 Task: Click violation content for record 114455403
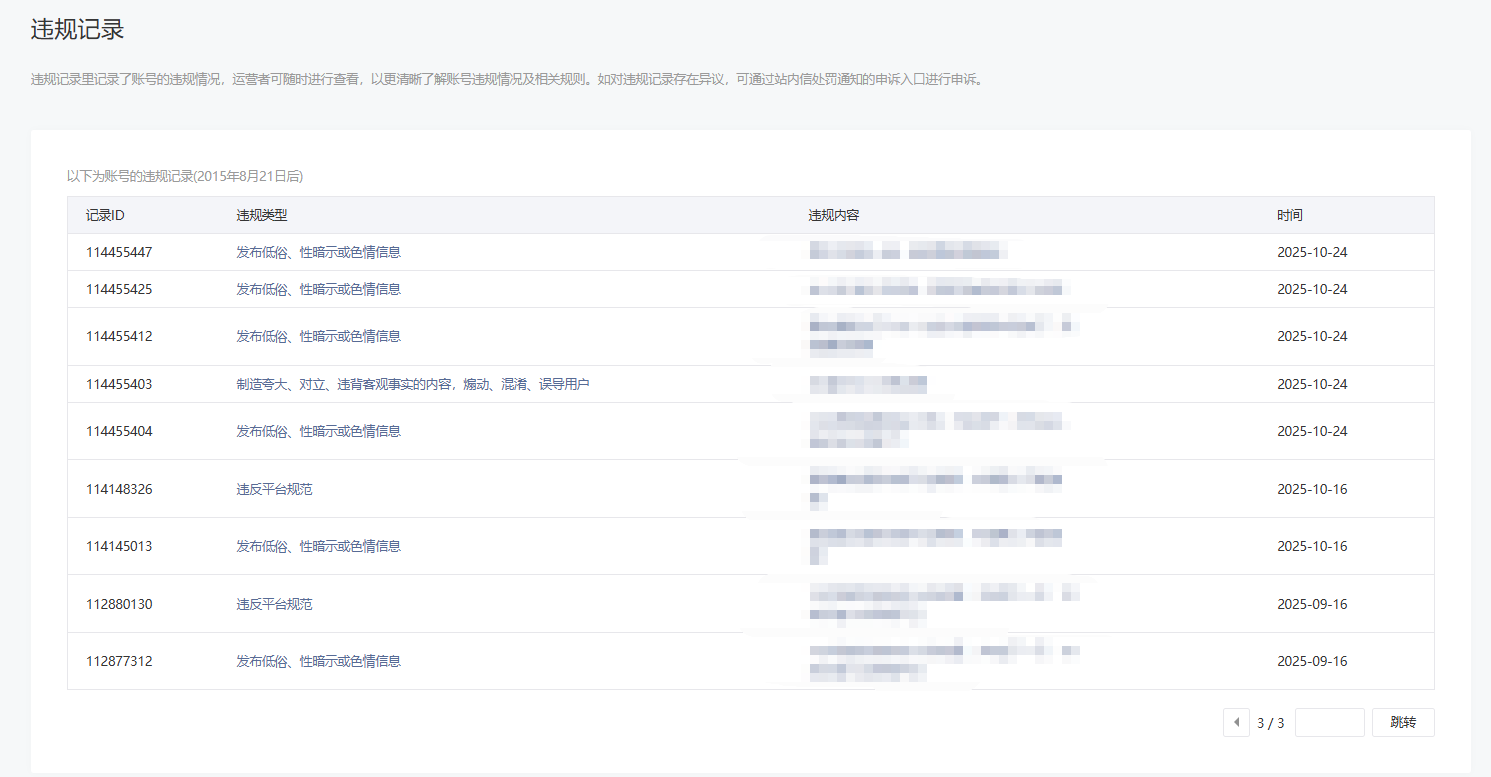pos(868,383)
